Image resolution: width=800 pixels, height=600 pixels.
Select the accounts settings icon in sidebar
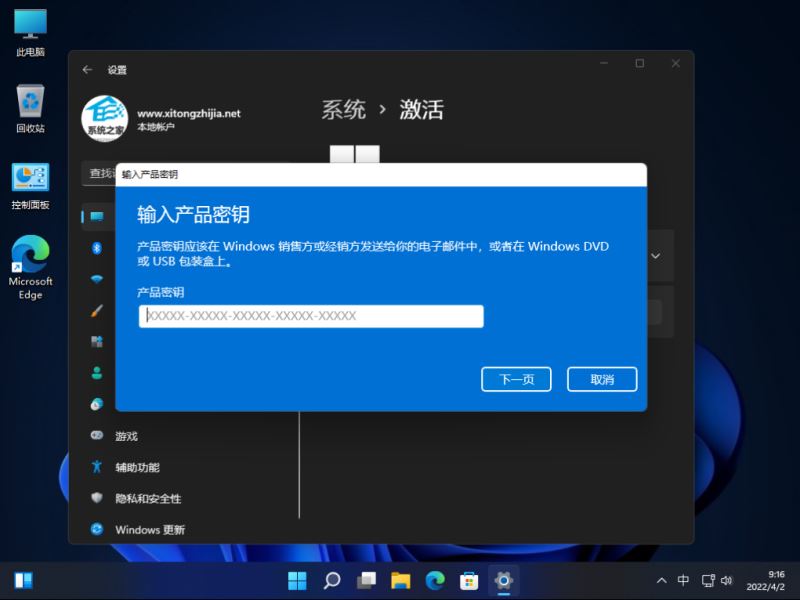[96, 372]
